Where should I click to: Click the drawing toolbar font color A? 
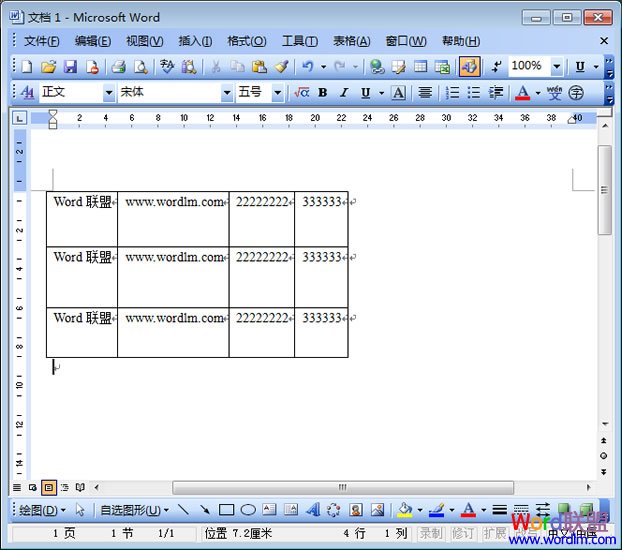[x=468, y=510]
